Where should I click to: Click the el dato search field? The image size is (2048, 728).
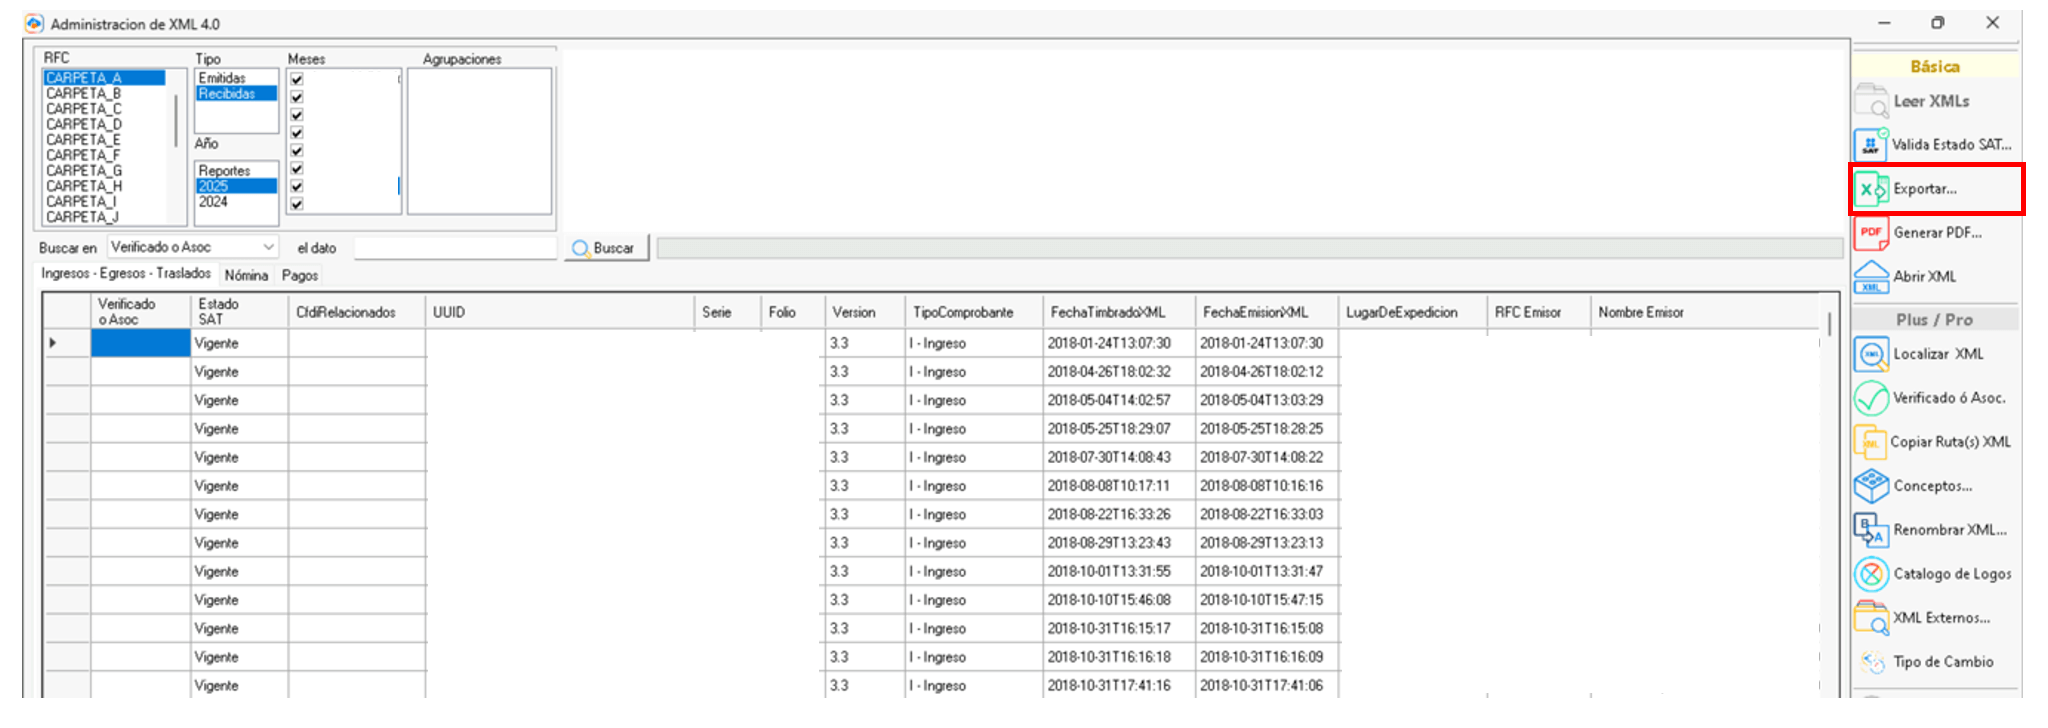point(455,248)
